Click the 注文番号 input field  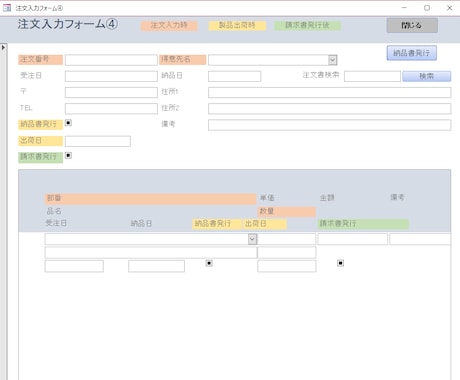click(111, 60)
